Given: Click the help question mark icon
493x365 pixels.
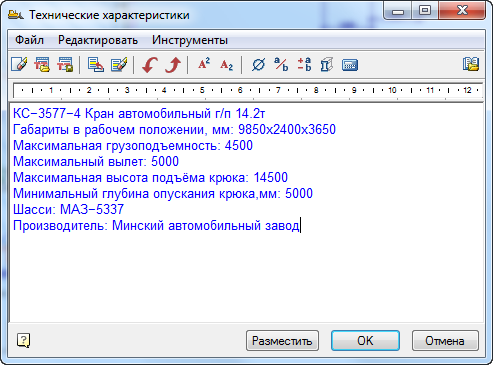Looking at the screenshot, I should (23, 340).
